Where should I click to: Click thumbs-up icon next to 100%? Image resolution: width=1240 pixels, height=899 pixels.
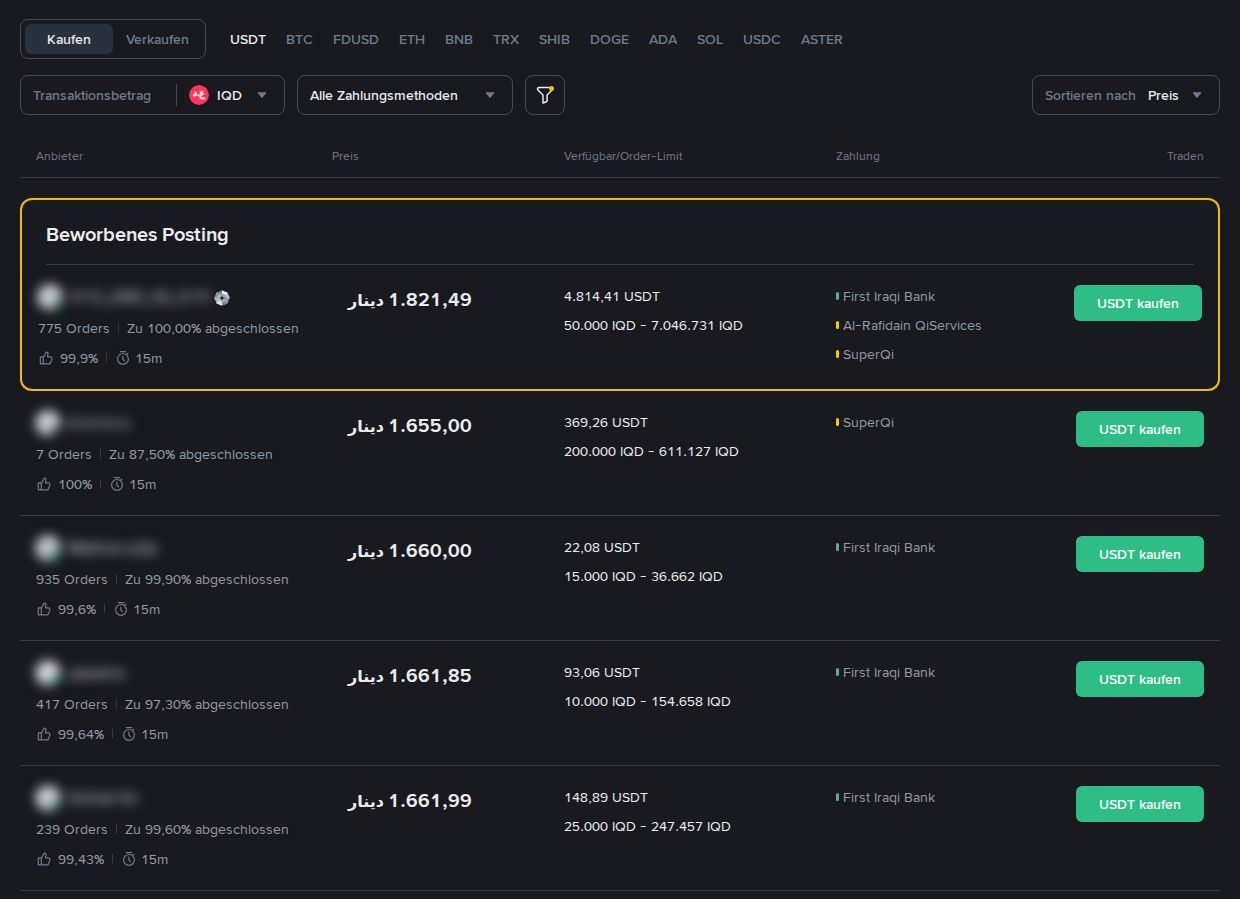click(44, 484)
